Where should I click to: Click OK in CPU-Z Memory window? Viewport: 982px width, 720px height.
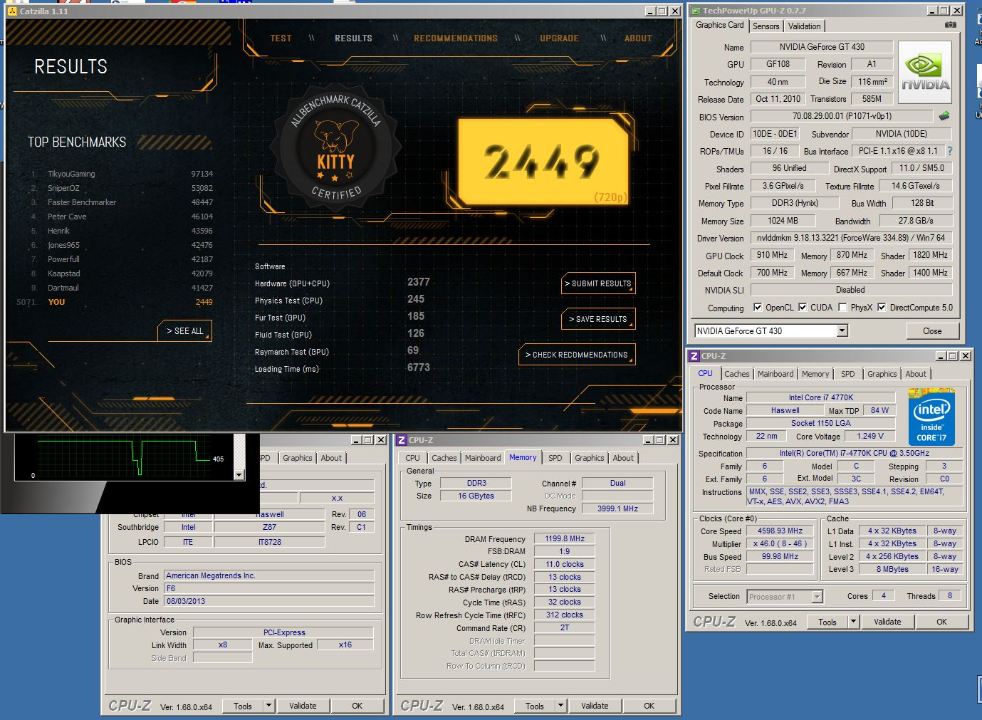[x=649, y=706]
